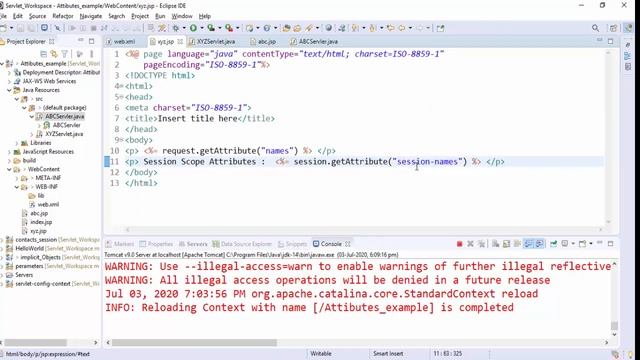
Task: Collapse All in Project Explorer
Action: tap(43, 53)
